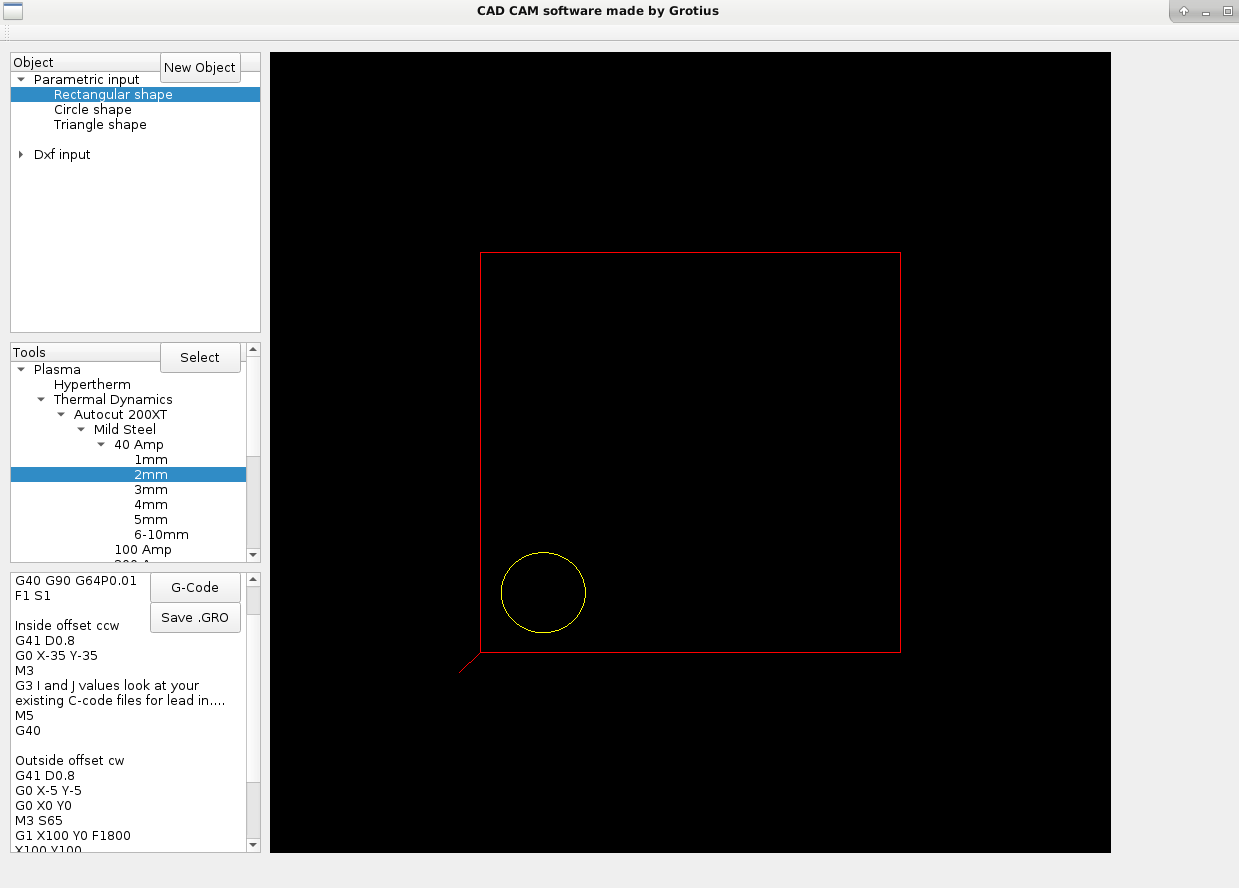This screenshot has width=1239, height=888.
Task: Click the 'M3 S65' G-code line
Action: [39, 820]
